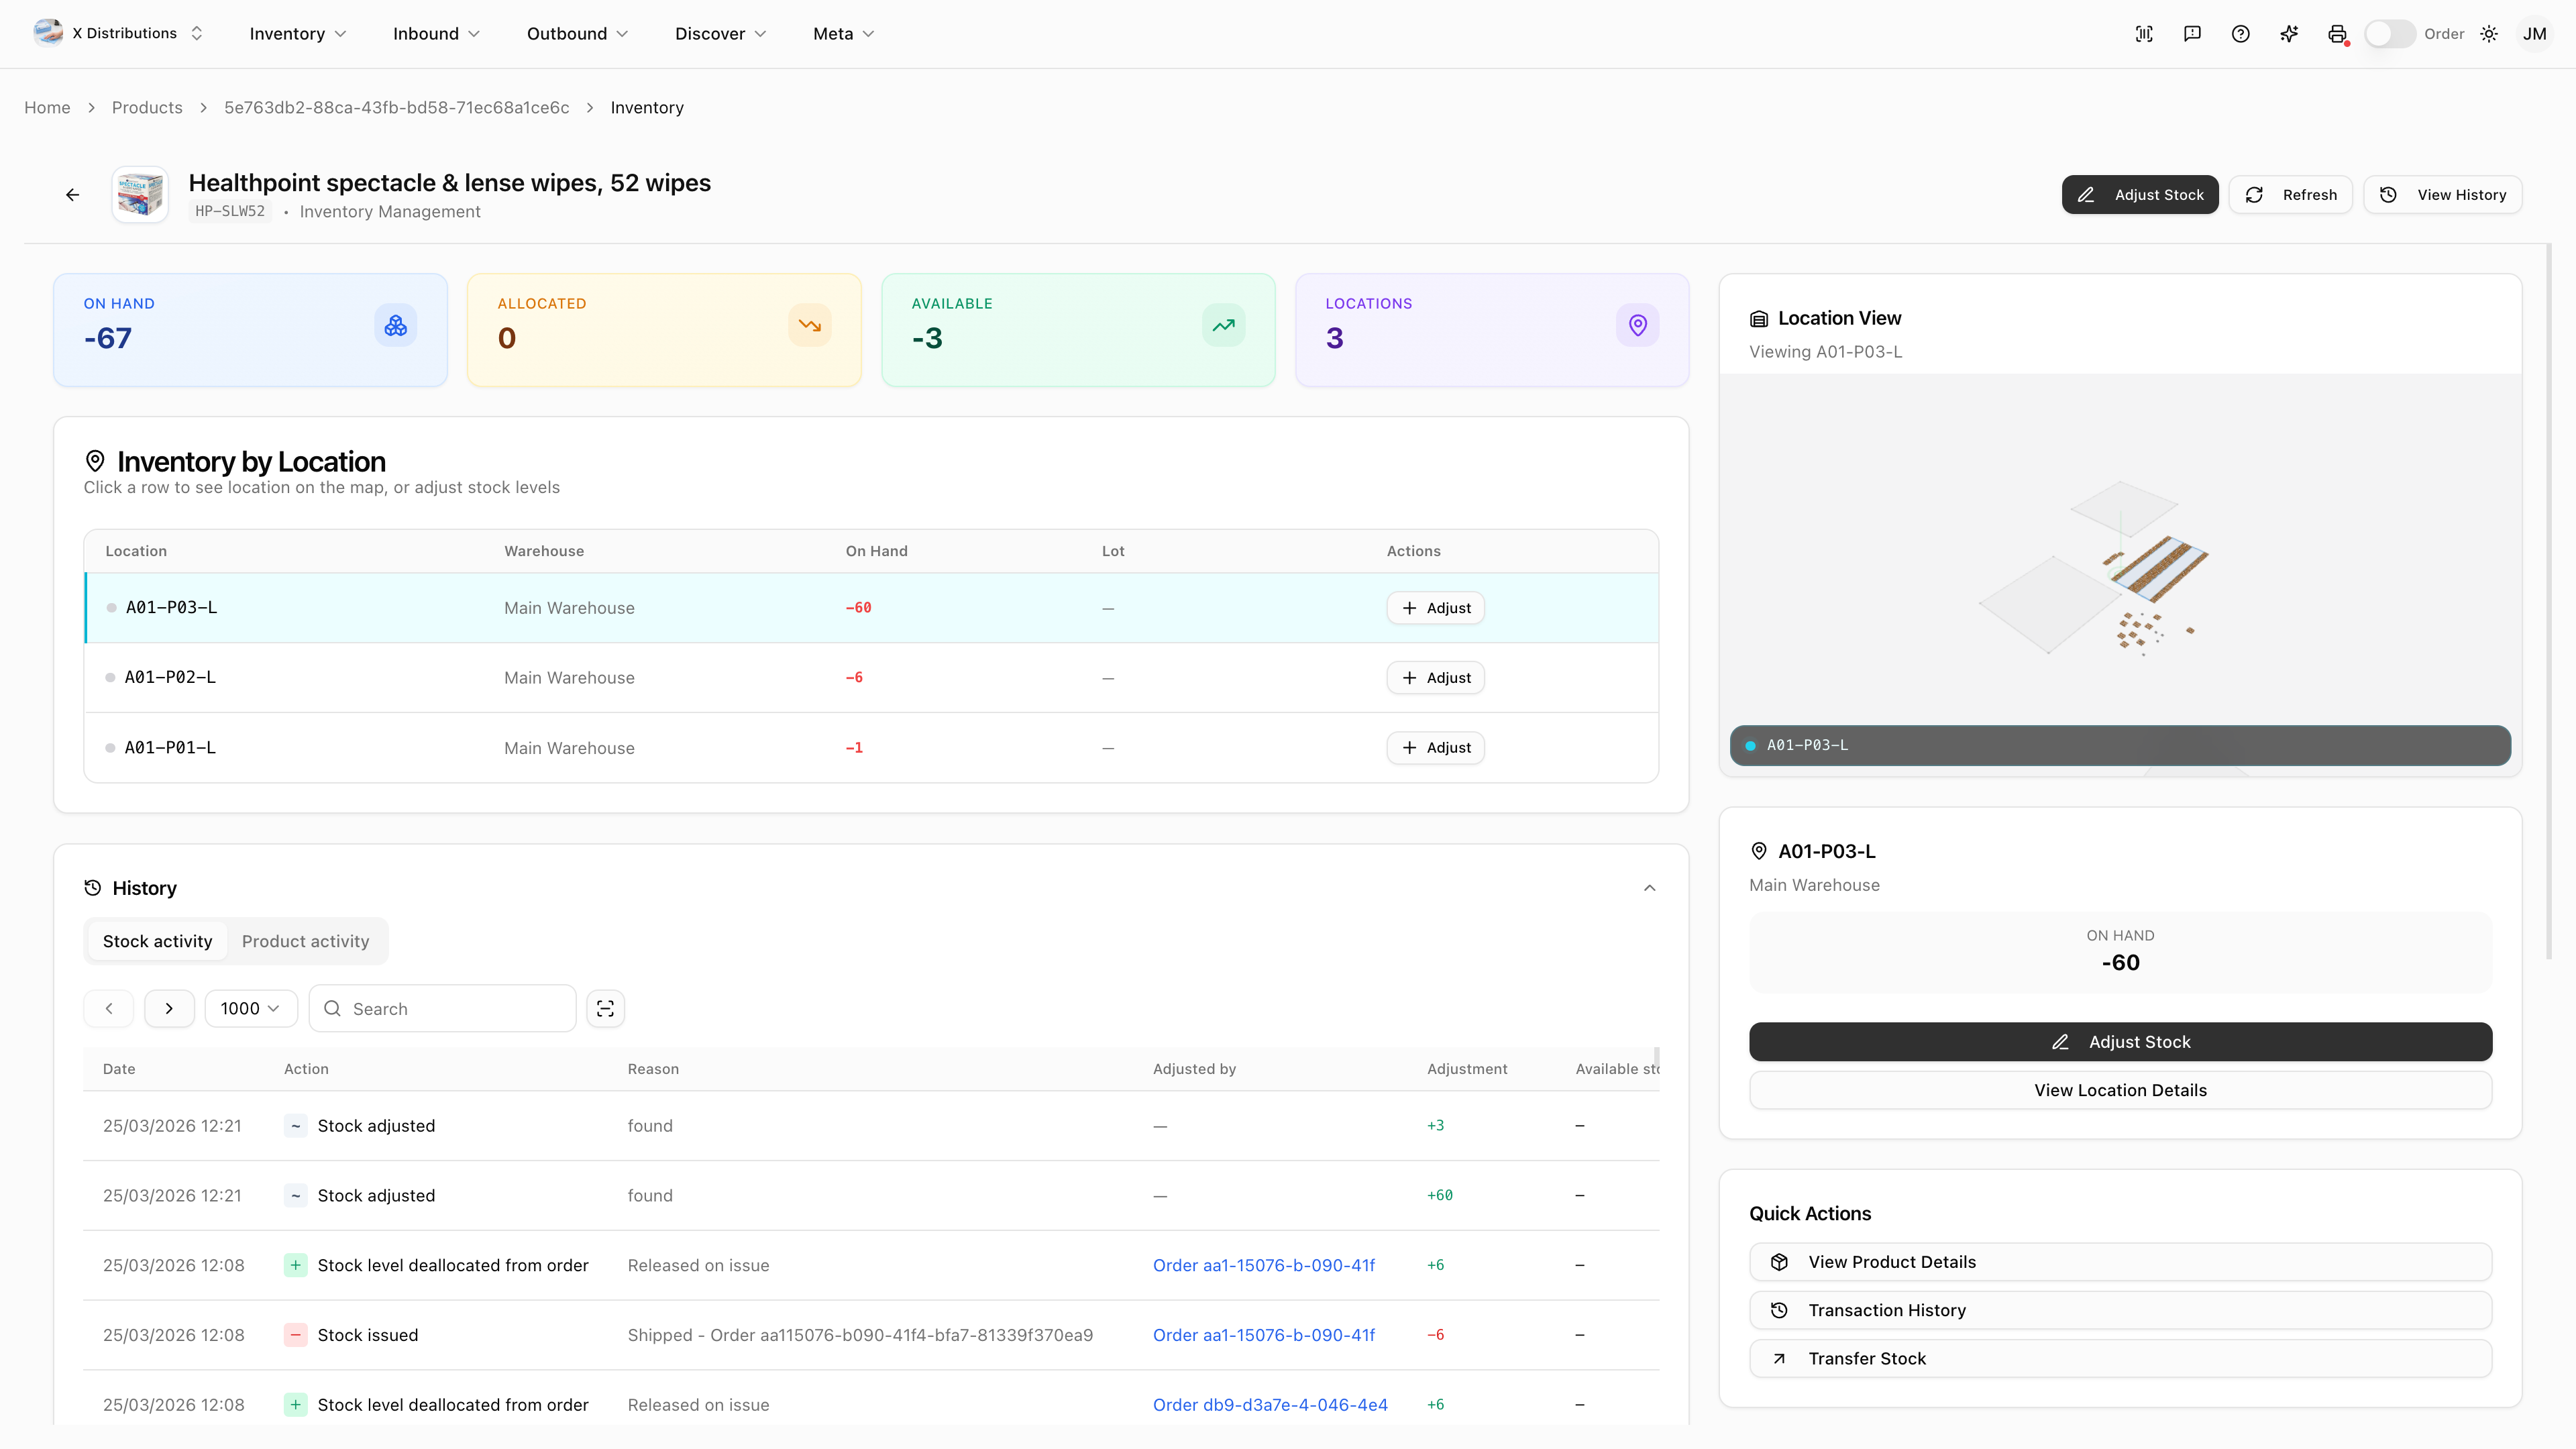
Task: Go to Products breadcrumb
Action: [147, 107]
